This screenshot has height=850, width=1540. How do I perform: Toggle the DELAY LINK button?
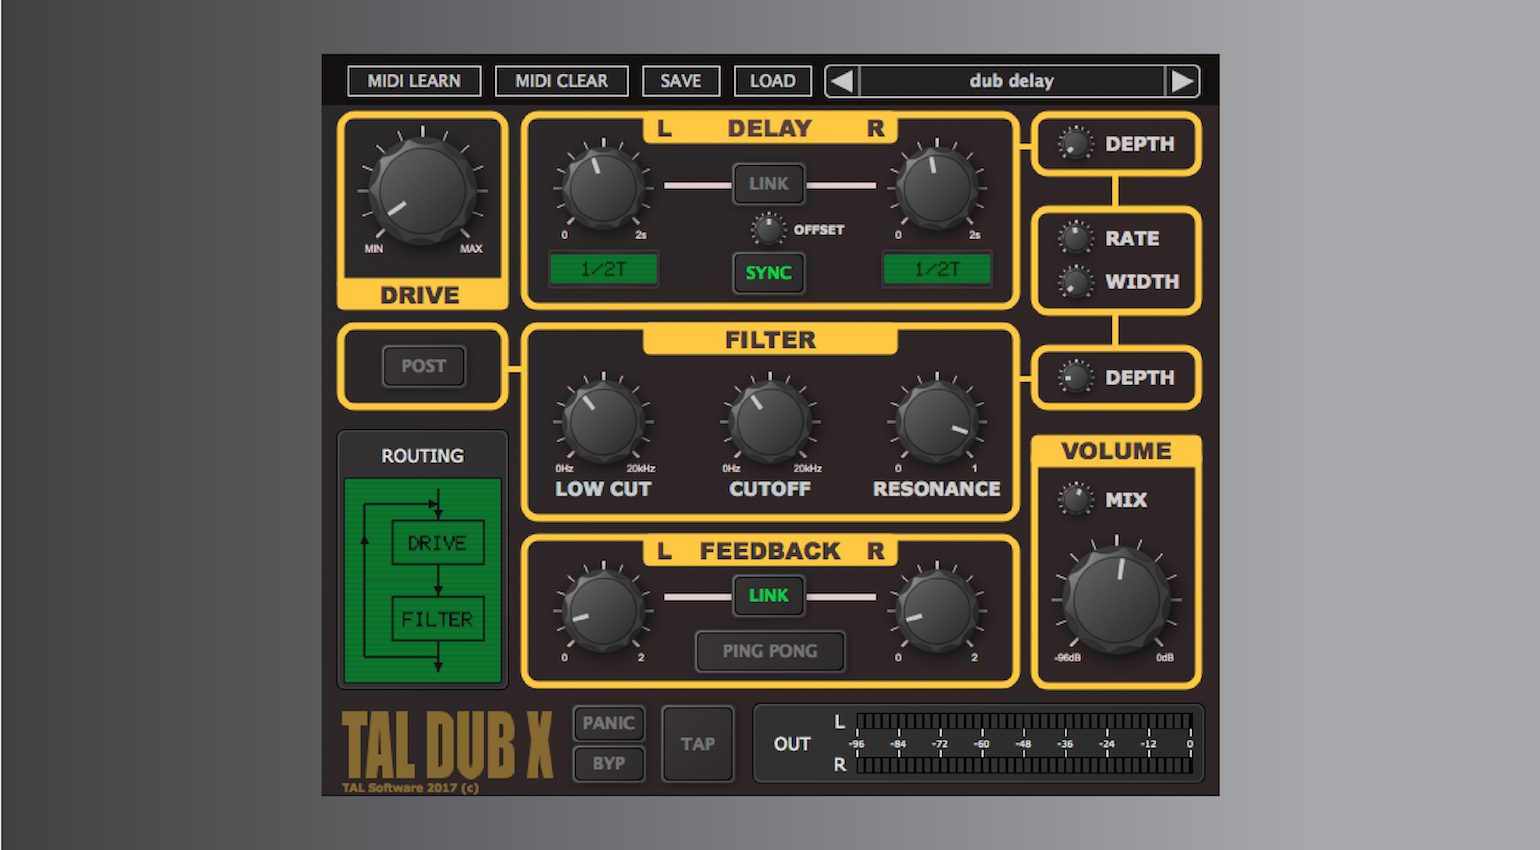769,184
